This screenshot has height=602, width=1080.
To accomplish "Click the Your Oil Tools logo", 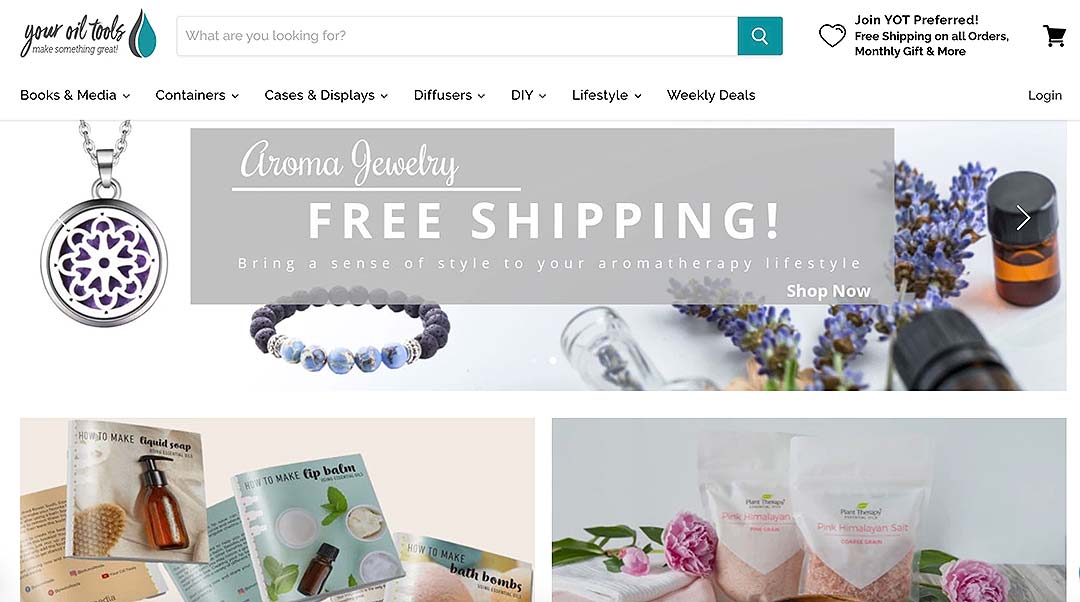I will coord(88,34).
